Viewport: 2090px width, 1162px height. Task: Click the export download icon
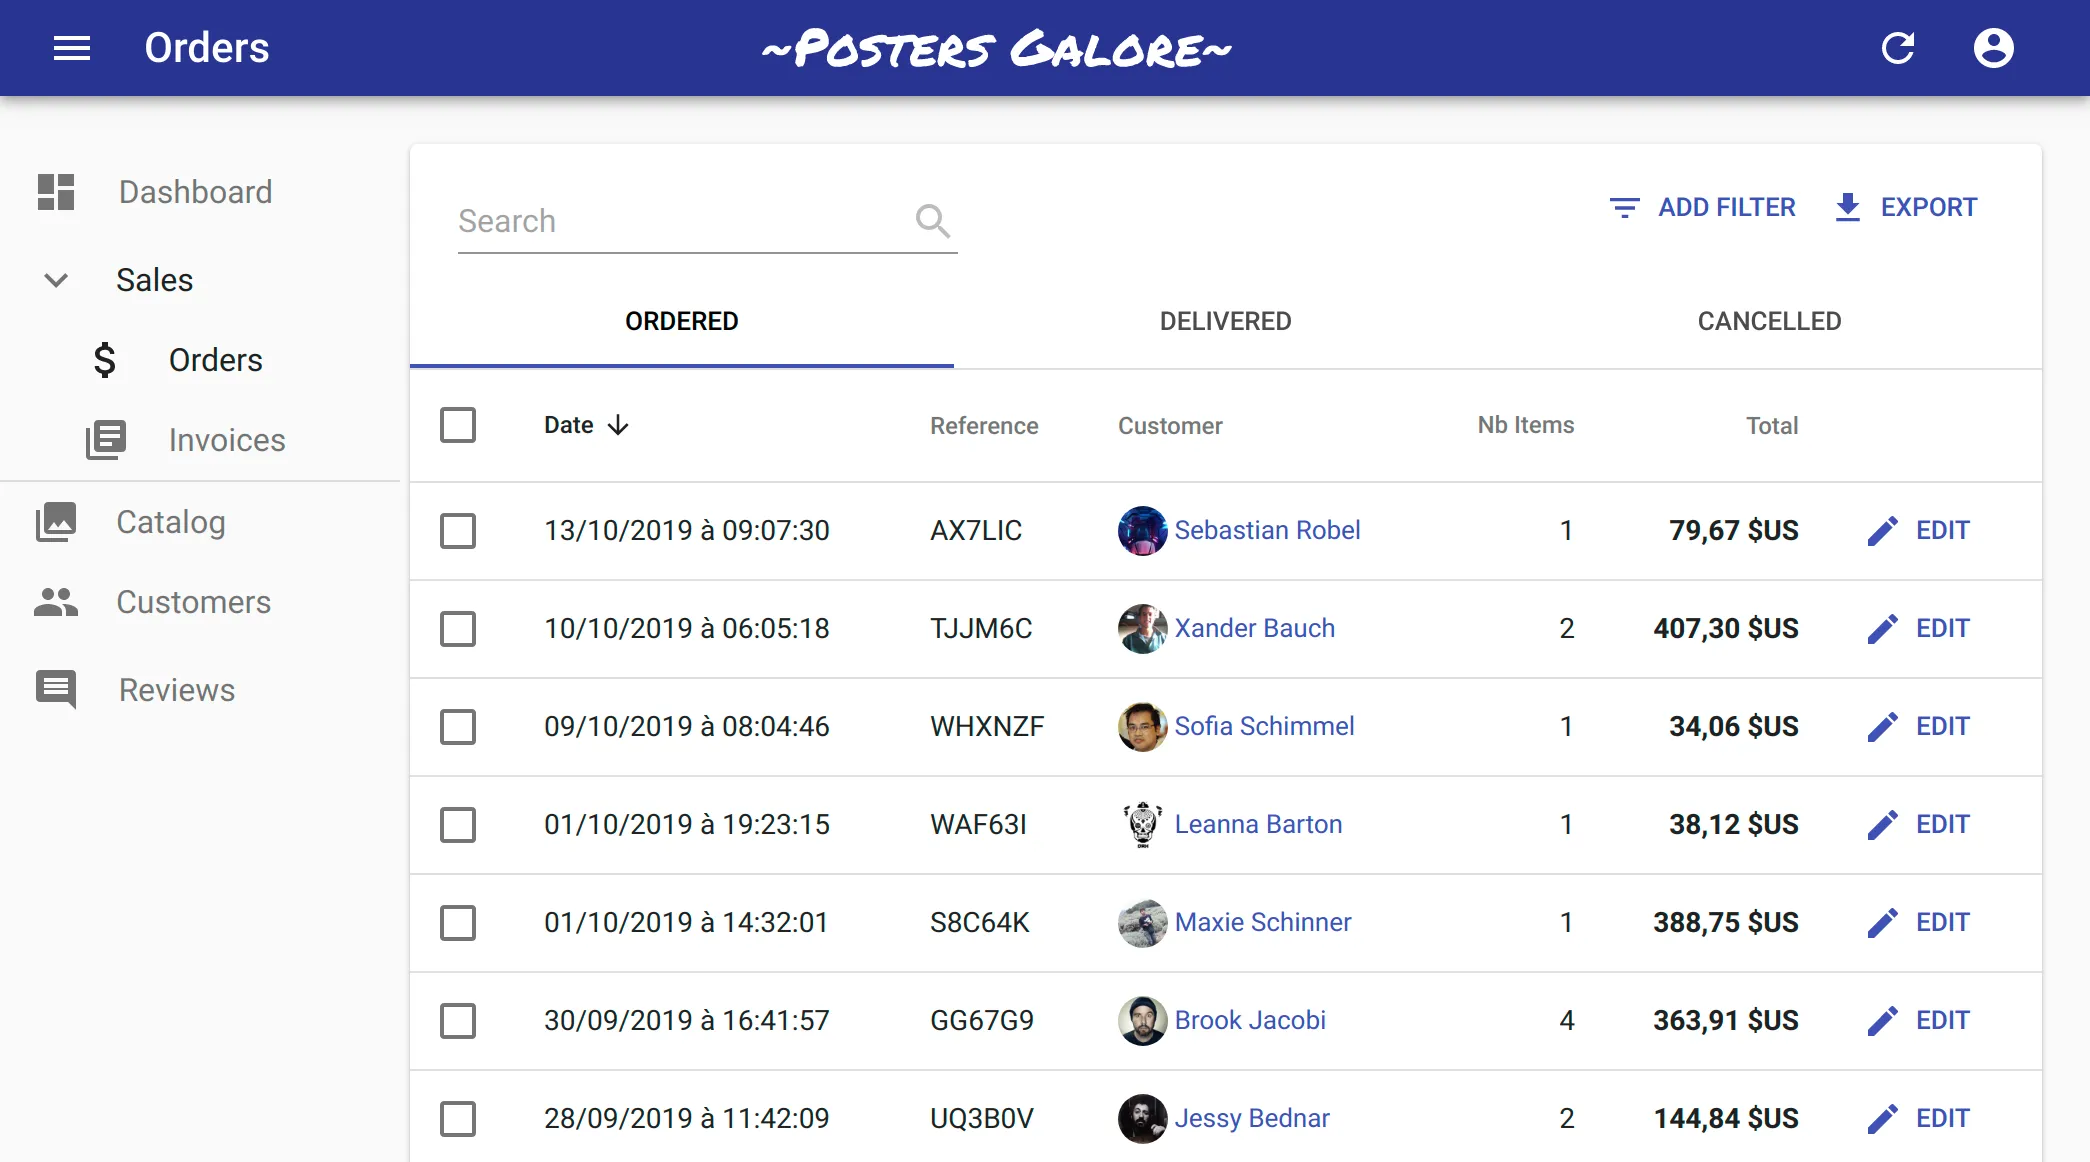(1848, 207)
